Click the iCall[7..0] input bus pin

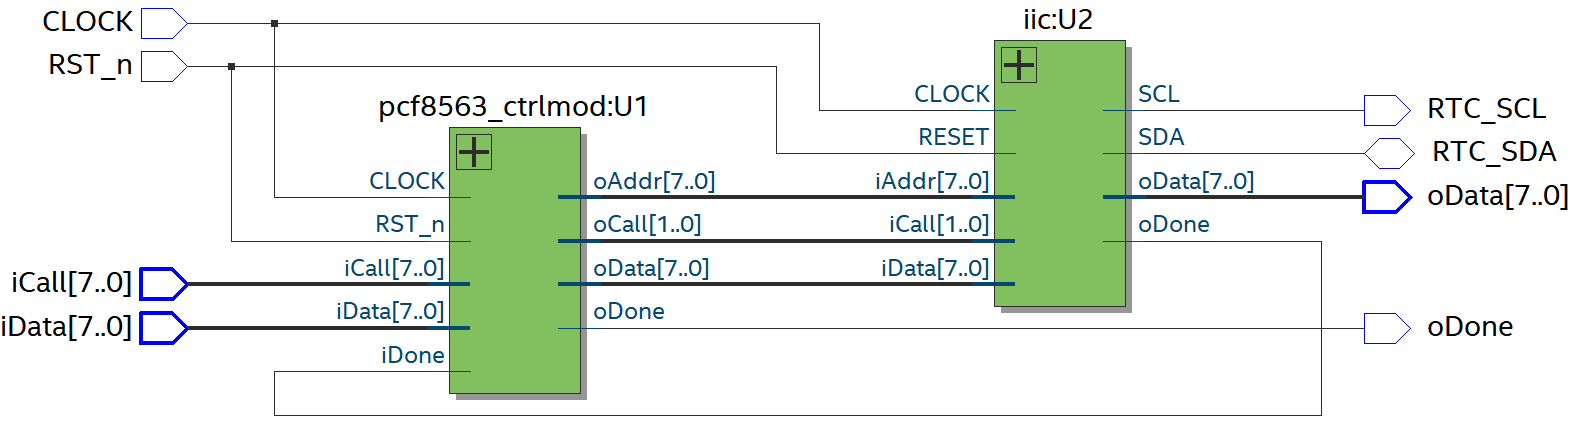(x=163, y=284)
